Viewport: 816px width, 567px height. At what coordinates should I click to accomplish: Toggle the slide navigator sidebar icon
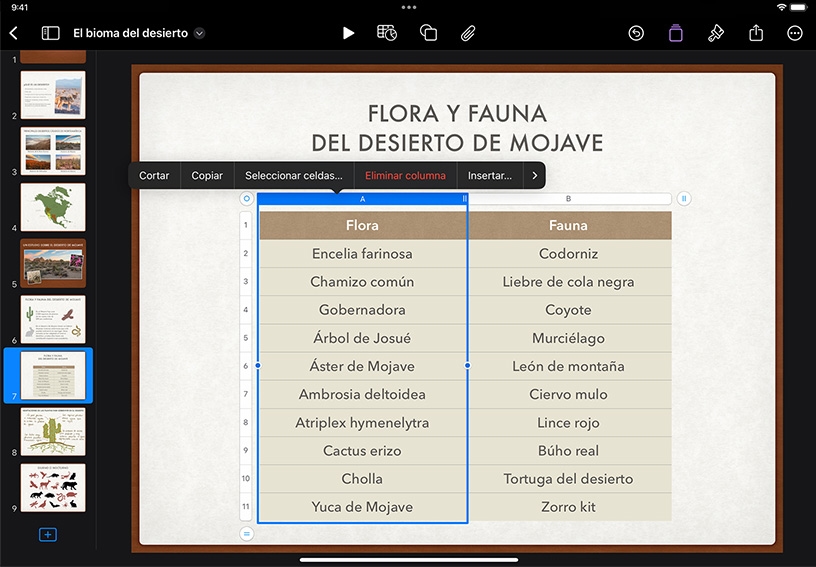coord(50,33)
